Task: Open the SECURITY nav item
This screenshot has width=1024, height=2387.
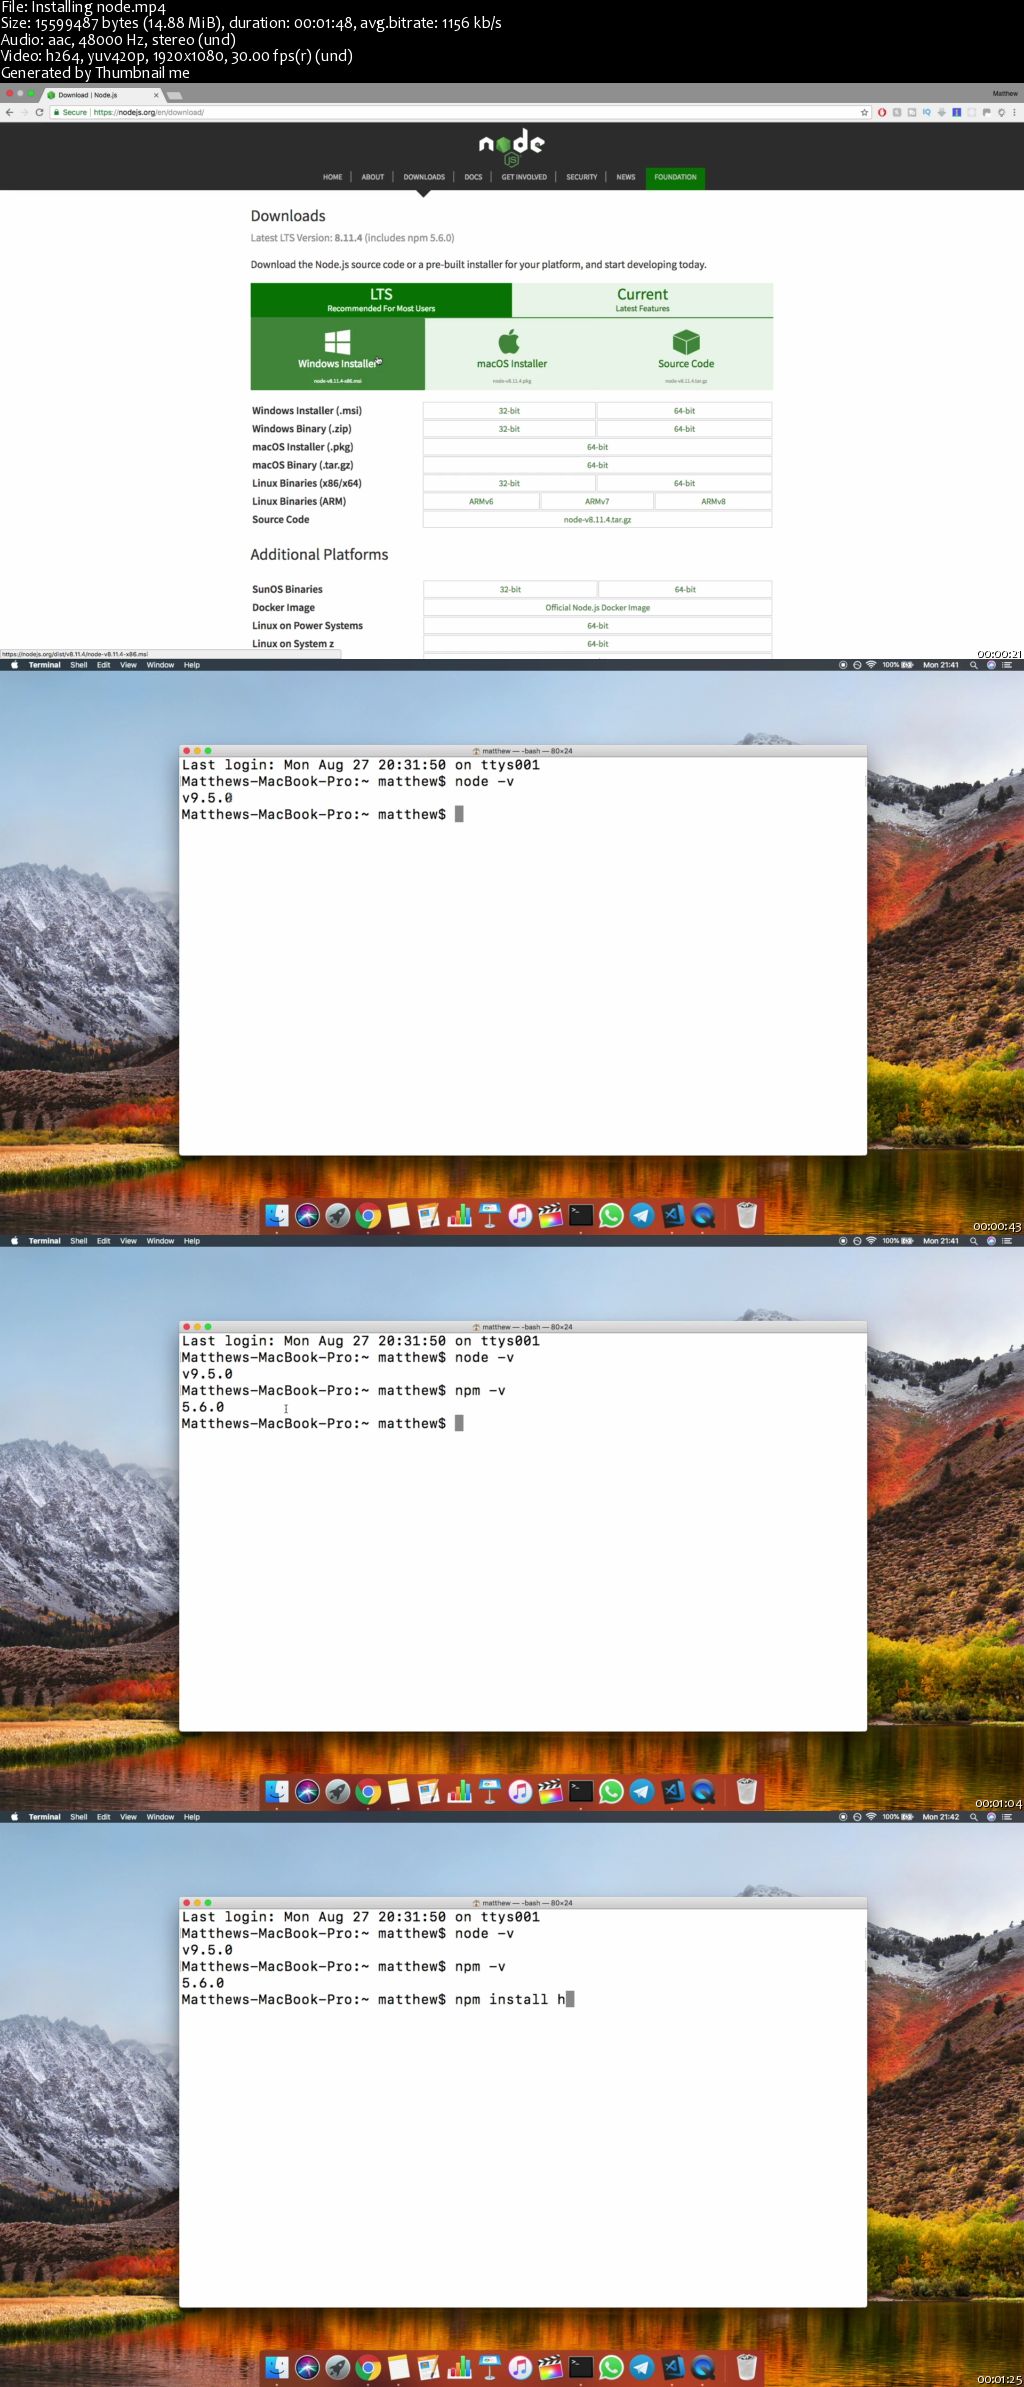Action: pyautogui.click(x=582, y=177)
